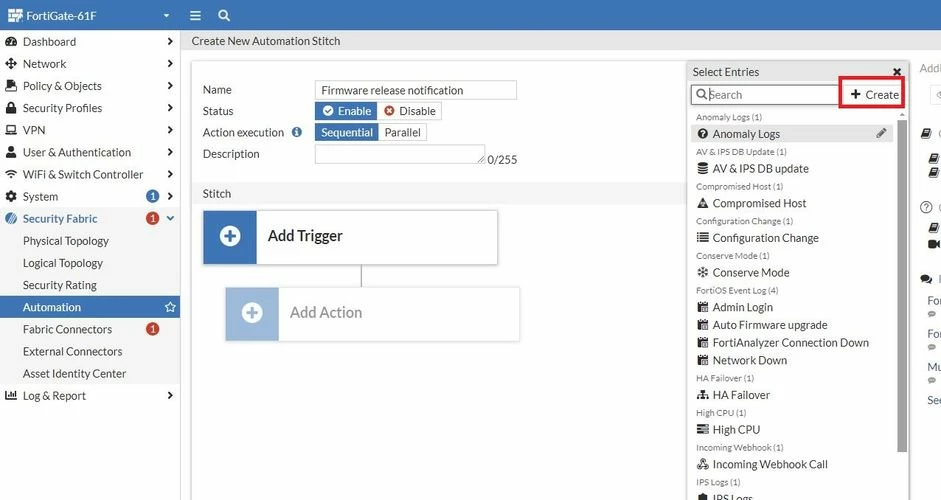
Task: Collapse the Security Fabric section chevron
Action: pyautogui.click(x=170, y=218)
